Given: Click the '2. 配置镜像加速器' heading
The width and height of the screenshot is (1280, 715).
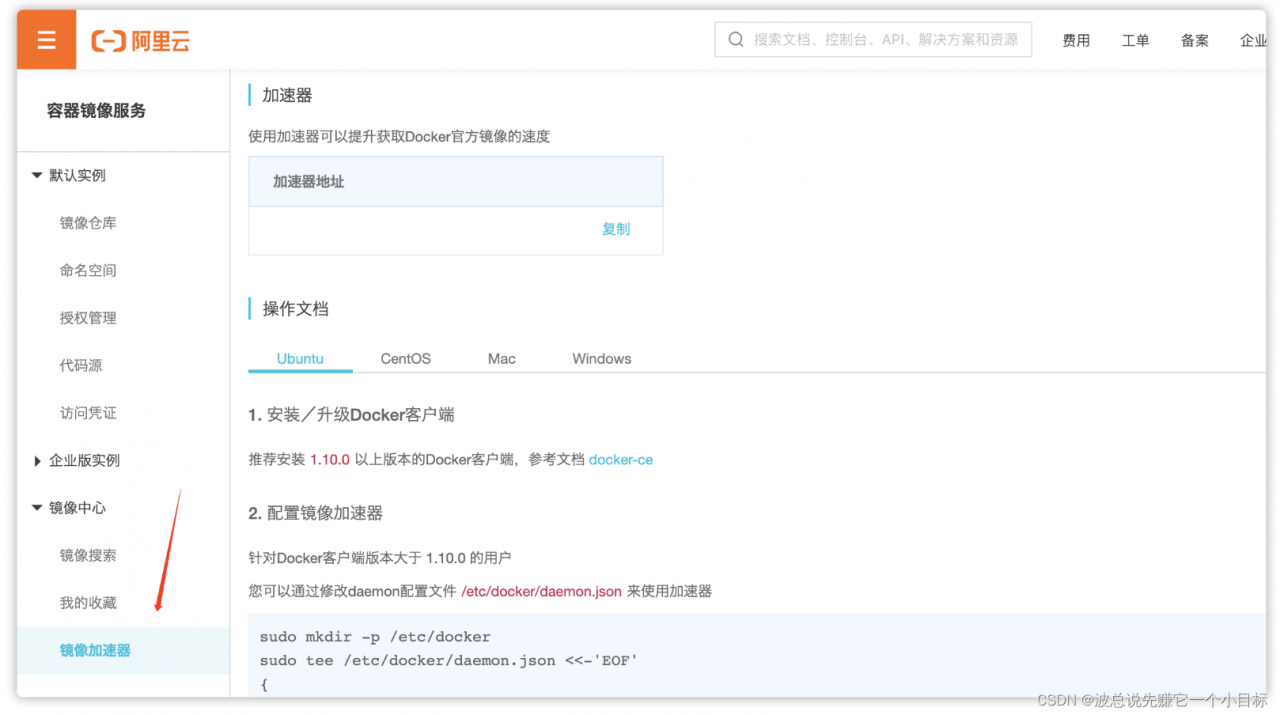Looking at the screenshot, I should click(316, 513).
